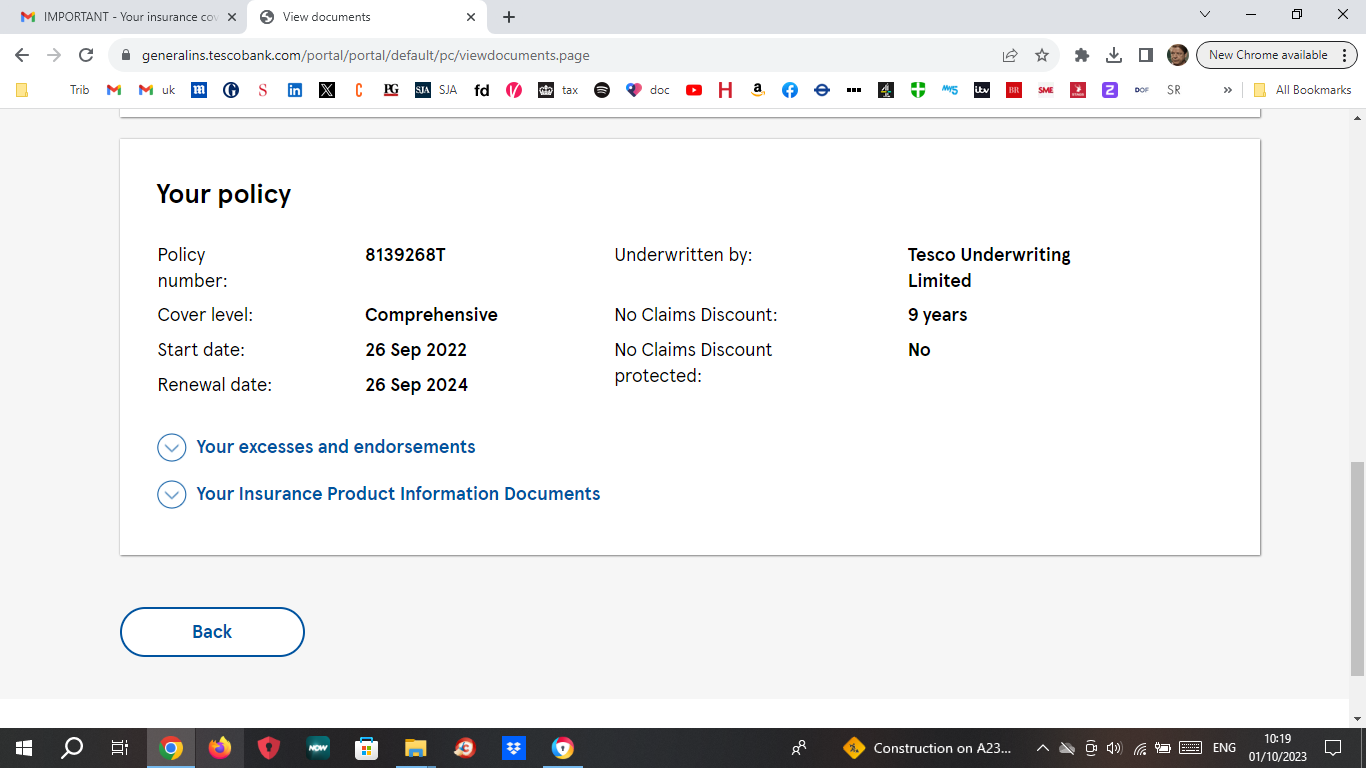Show hidden system tray icons chevron
Screen dimensions: 1366x768
(1042, 748)
